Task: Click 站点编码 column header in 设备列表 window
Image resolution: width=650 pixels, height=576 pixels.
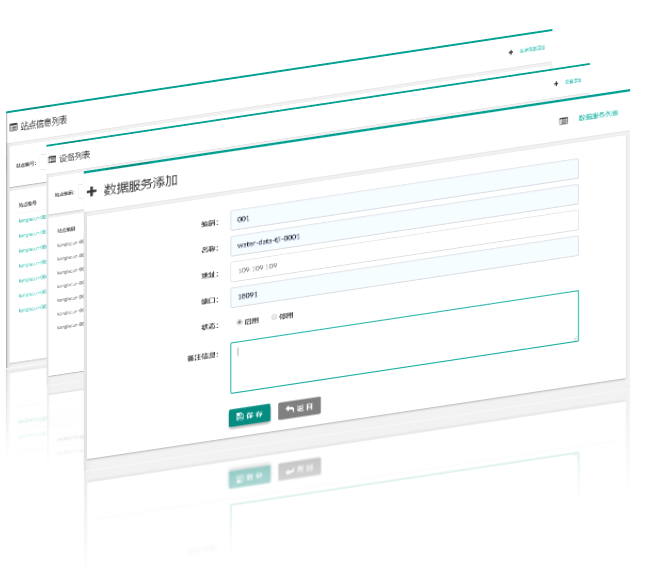Action: (x=66, y=229)
